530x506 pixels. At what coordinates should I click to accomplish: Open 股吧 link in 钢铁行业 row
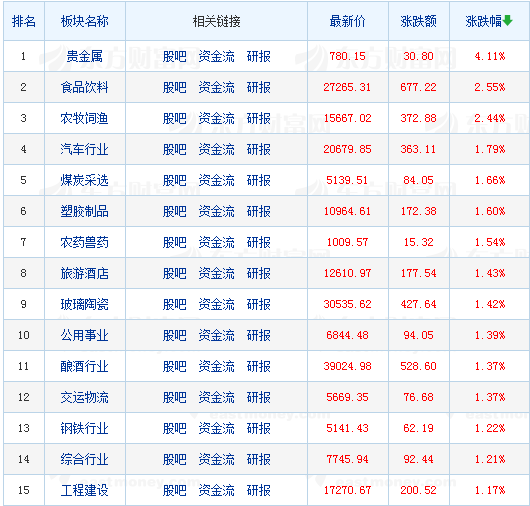tap(174, 428)
